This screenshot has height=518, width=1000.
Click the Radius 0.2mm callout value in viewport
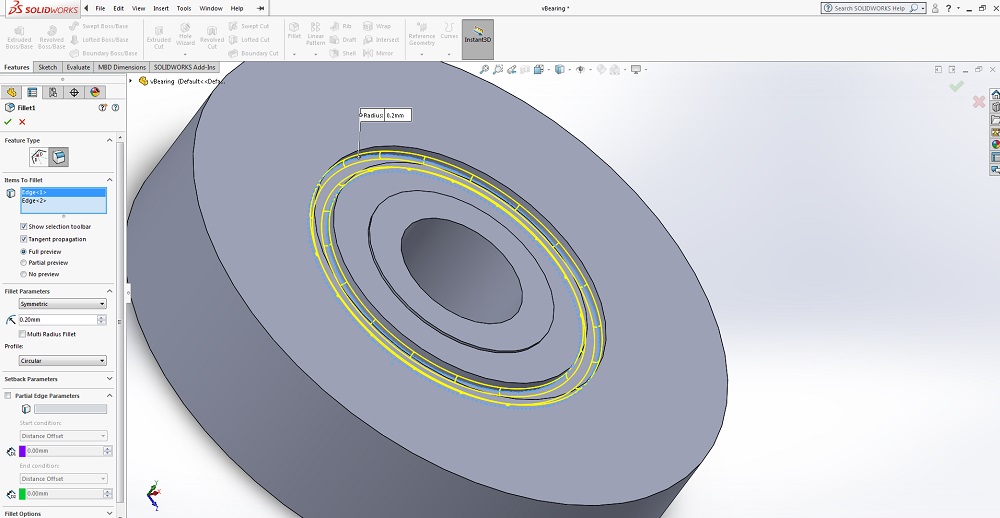[x=397, y=115]
